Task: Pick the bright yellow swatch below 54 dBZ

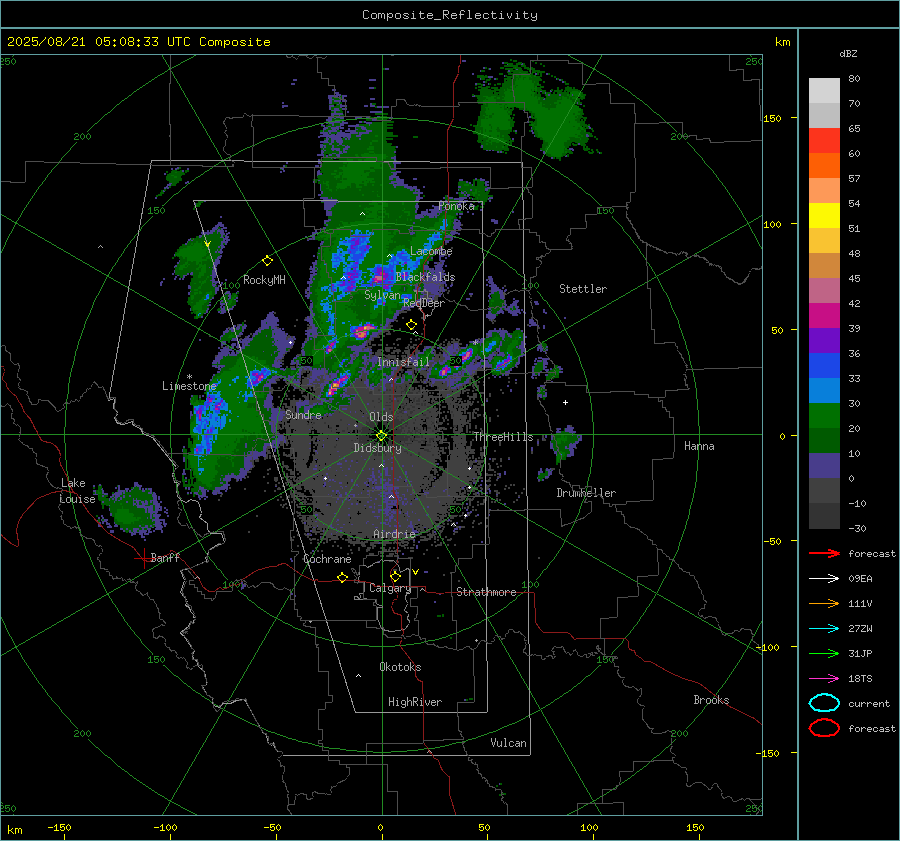Action: (x=824, y=216)
